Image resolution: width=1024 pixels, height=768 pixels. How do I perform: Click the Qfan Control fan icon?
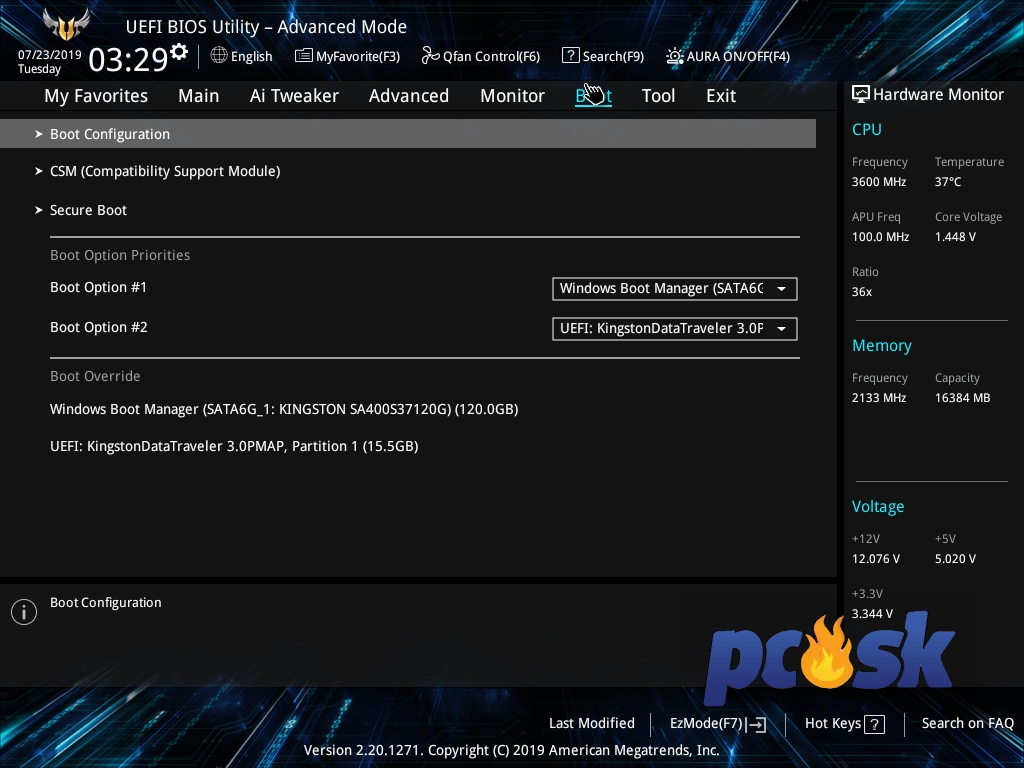point(430,56)
